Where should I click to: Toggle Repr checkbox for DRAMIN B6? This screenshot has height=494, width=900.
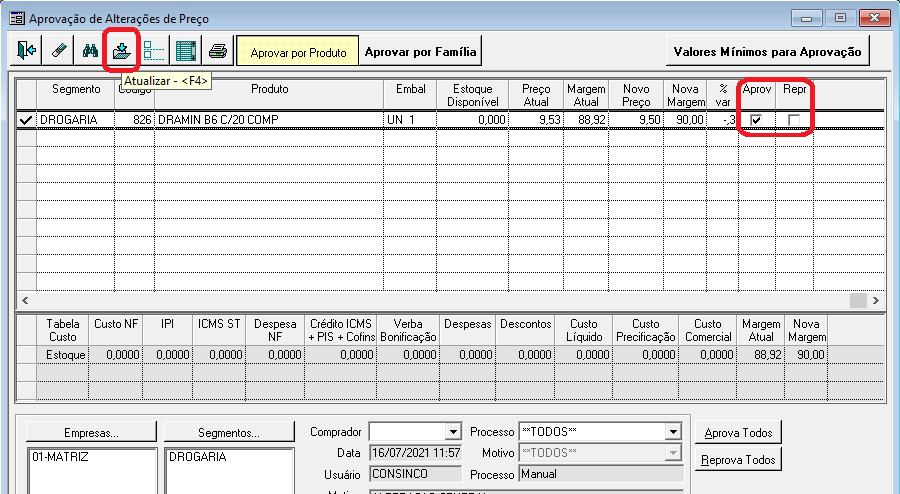click(x=794, y=120)
